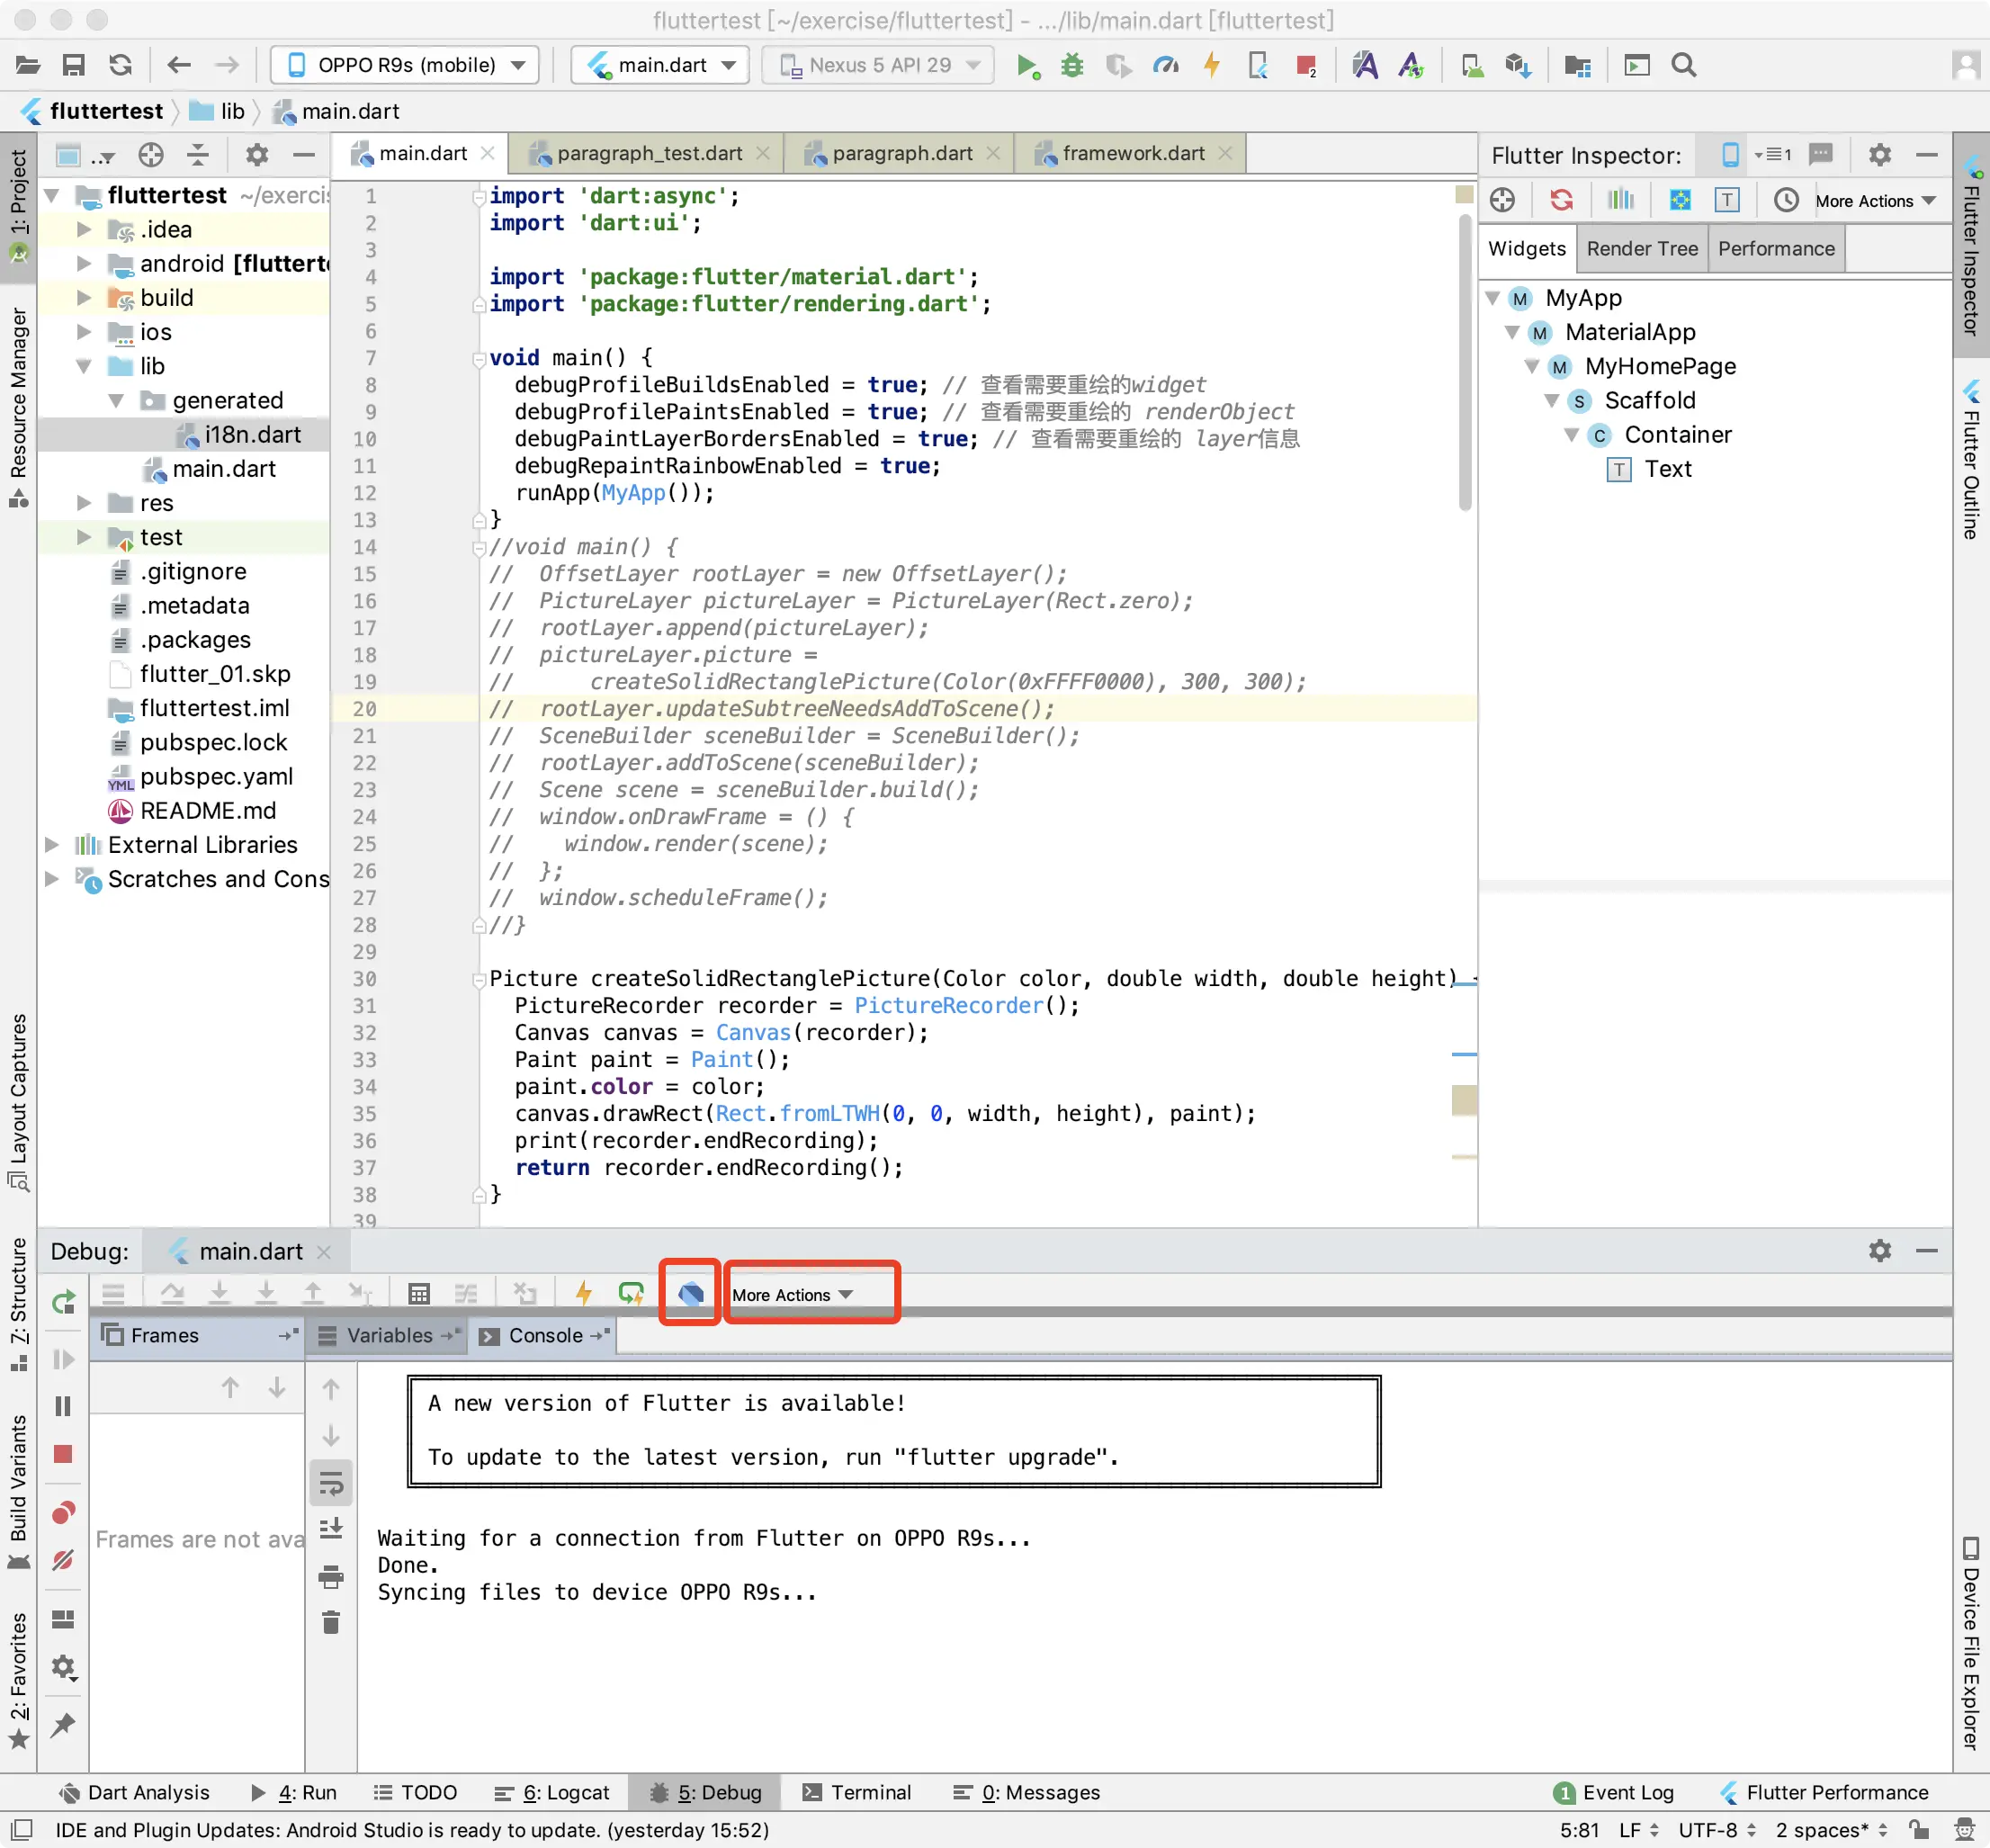The image size is (1990, 1848).
Task: Open Flutter Performance tool window
Action: pos(1824,1792)
